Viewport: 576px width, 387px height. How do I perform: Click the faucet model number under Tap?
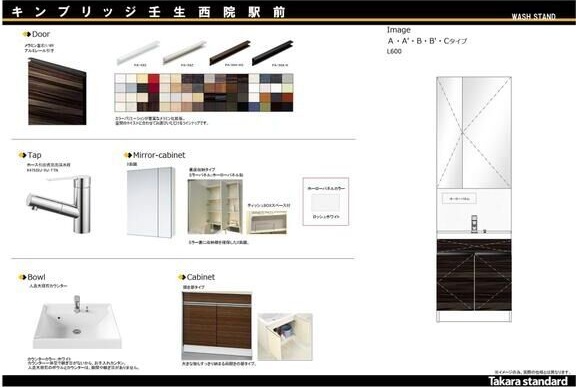pyautogui.click(x=42, y=171)
